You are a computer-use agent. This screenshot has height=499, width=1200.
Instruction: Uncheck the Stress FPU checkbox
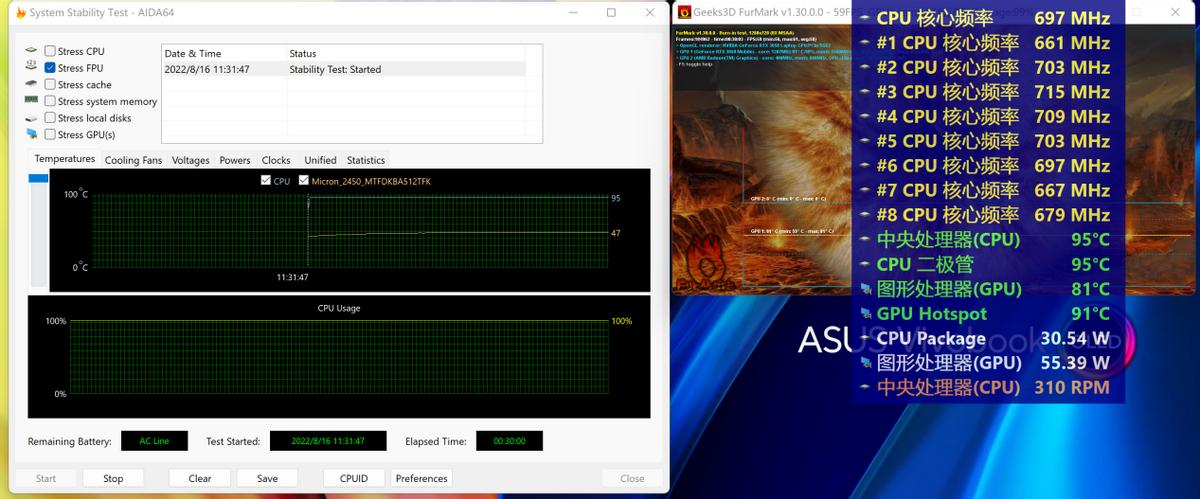[x=50, y=68]
